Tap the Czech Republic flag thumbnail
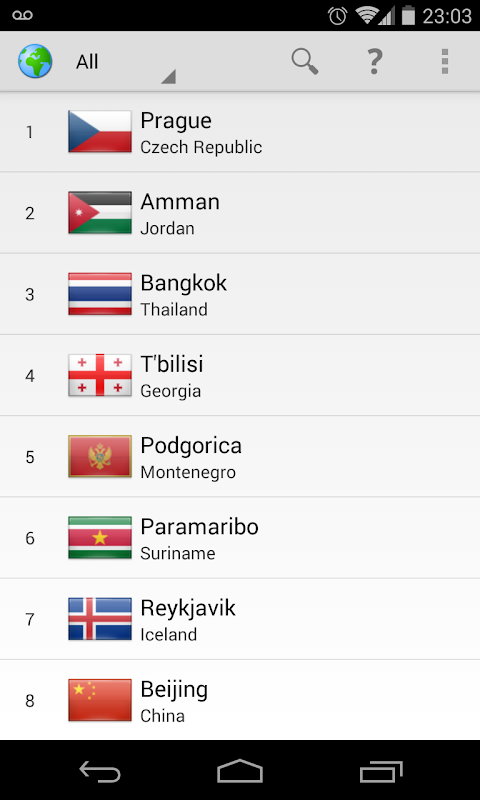Viewport: 480px width, 800px height. point(100,132)
